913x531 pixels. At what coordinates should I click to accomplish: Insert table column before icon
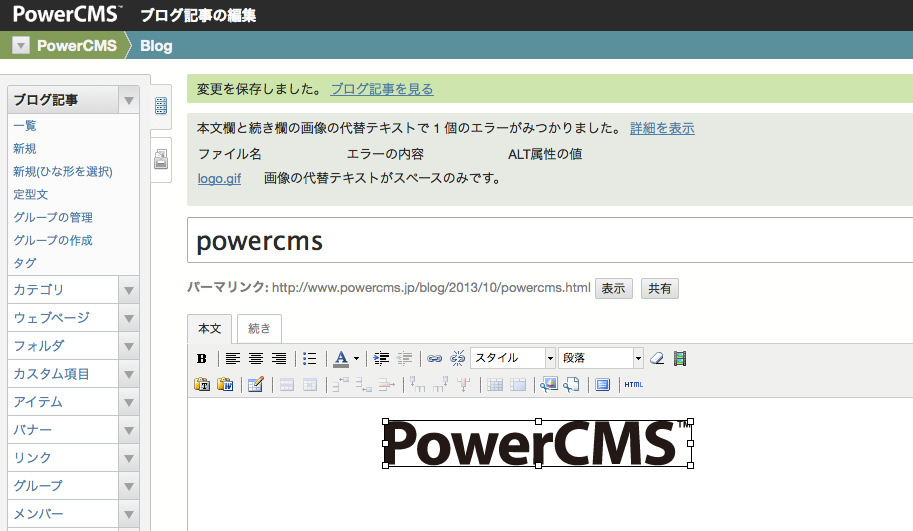click(417, 384)
